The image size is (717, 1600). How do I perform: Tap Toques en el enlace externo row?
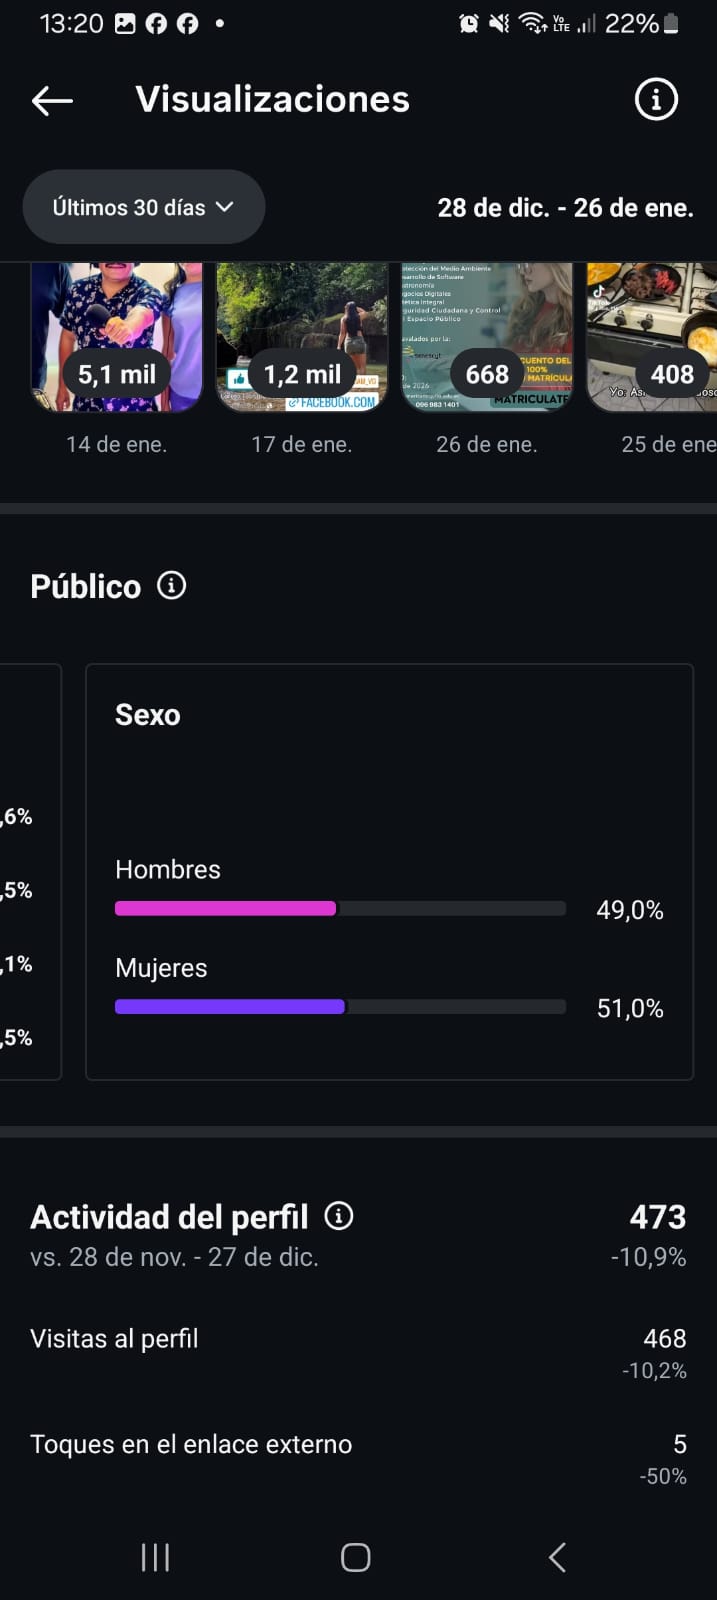pyautogui.click(x=358, y=1457)
